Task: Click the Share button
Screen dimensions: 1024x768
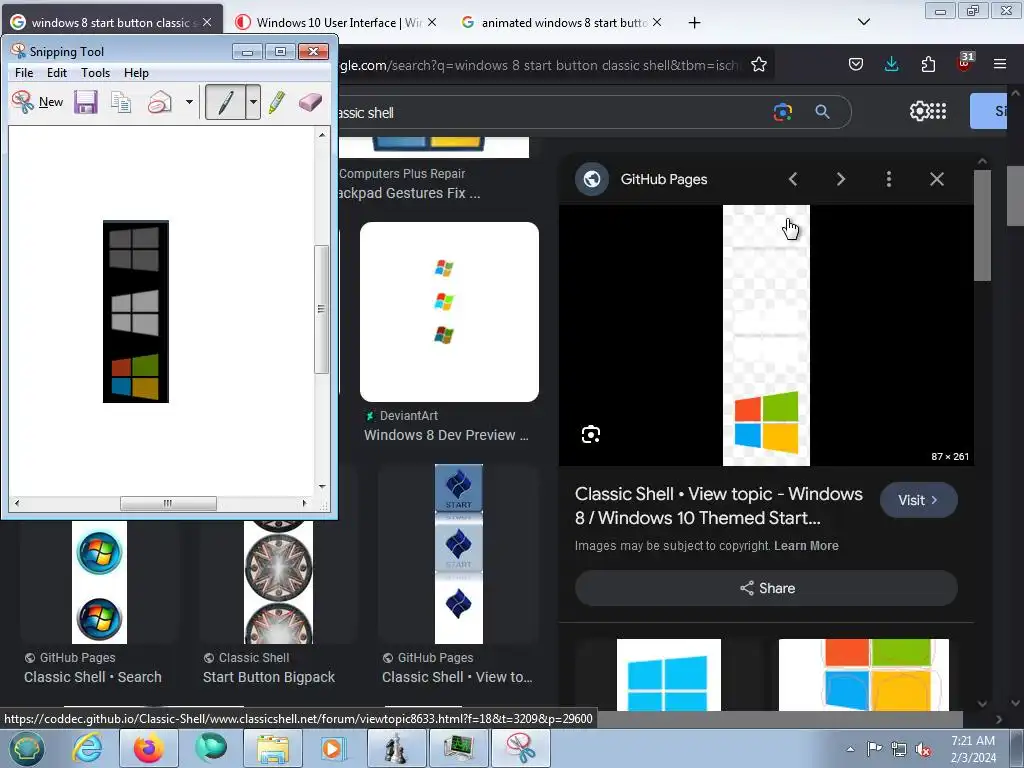Action: tap(766, 588)
